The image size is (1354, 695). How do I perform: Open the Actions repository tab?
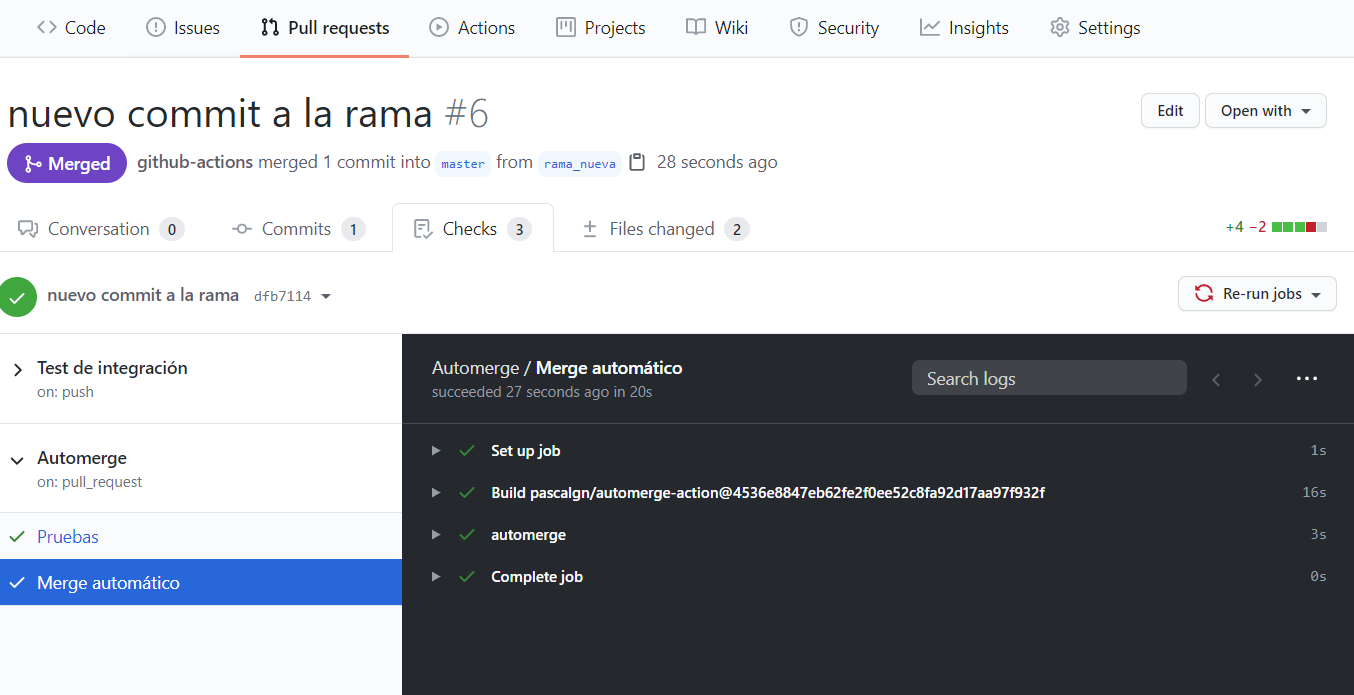pyautogui.click(x=472, y=28)
